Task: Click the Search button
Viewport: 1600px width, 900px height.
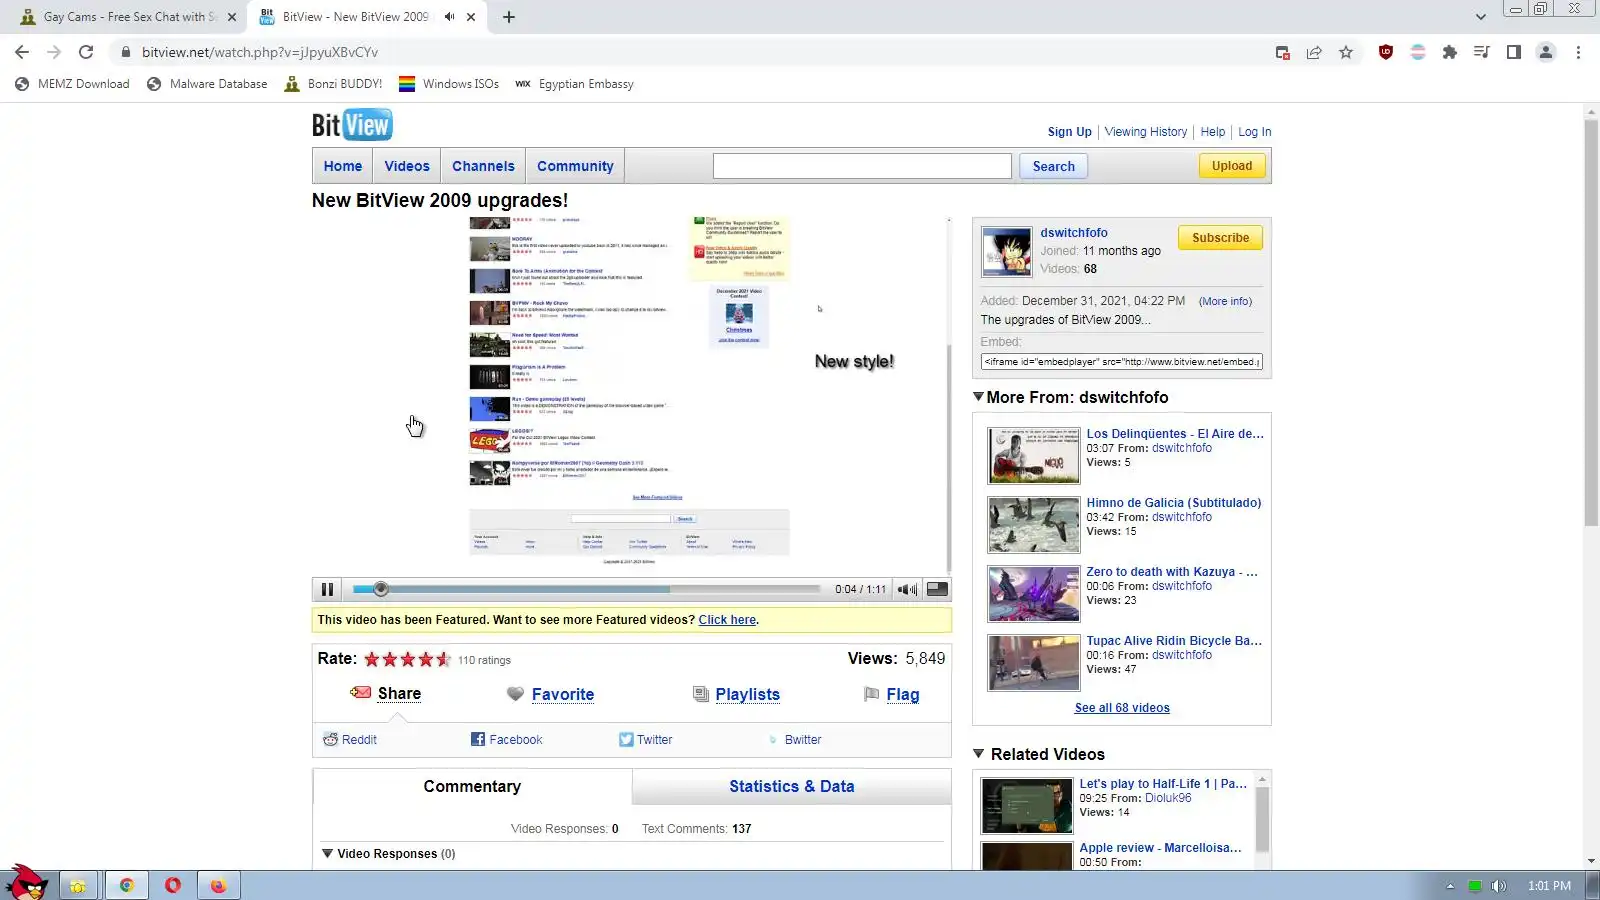Action: (x=1054, y=167)
